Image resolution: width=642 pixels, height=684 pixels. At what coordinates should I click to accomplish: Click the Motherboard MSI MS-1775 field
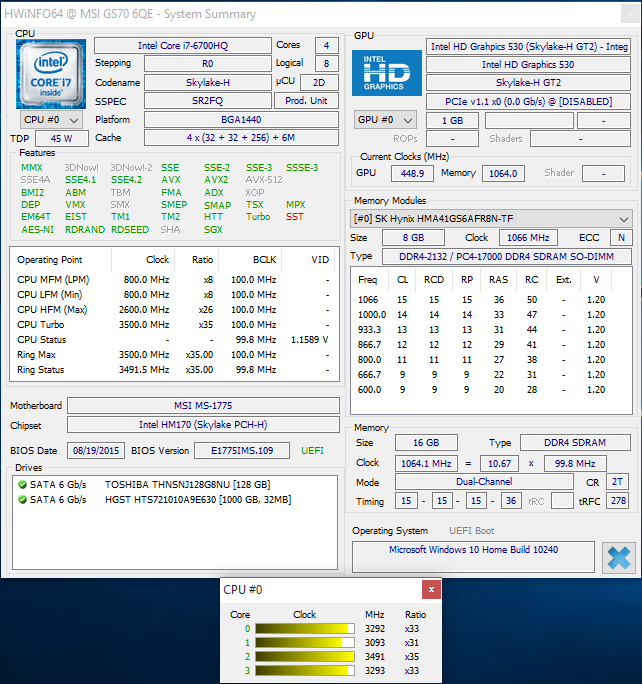203,405
